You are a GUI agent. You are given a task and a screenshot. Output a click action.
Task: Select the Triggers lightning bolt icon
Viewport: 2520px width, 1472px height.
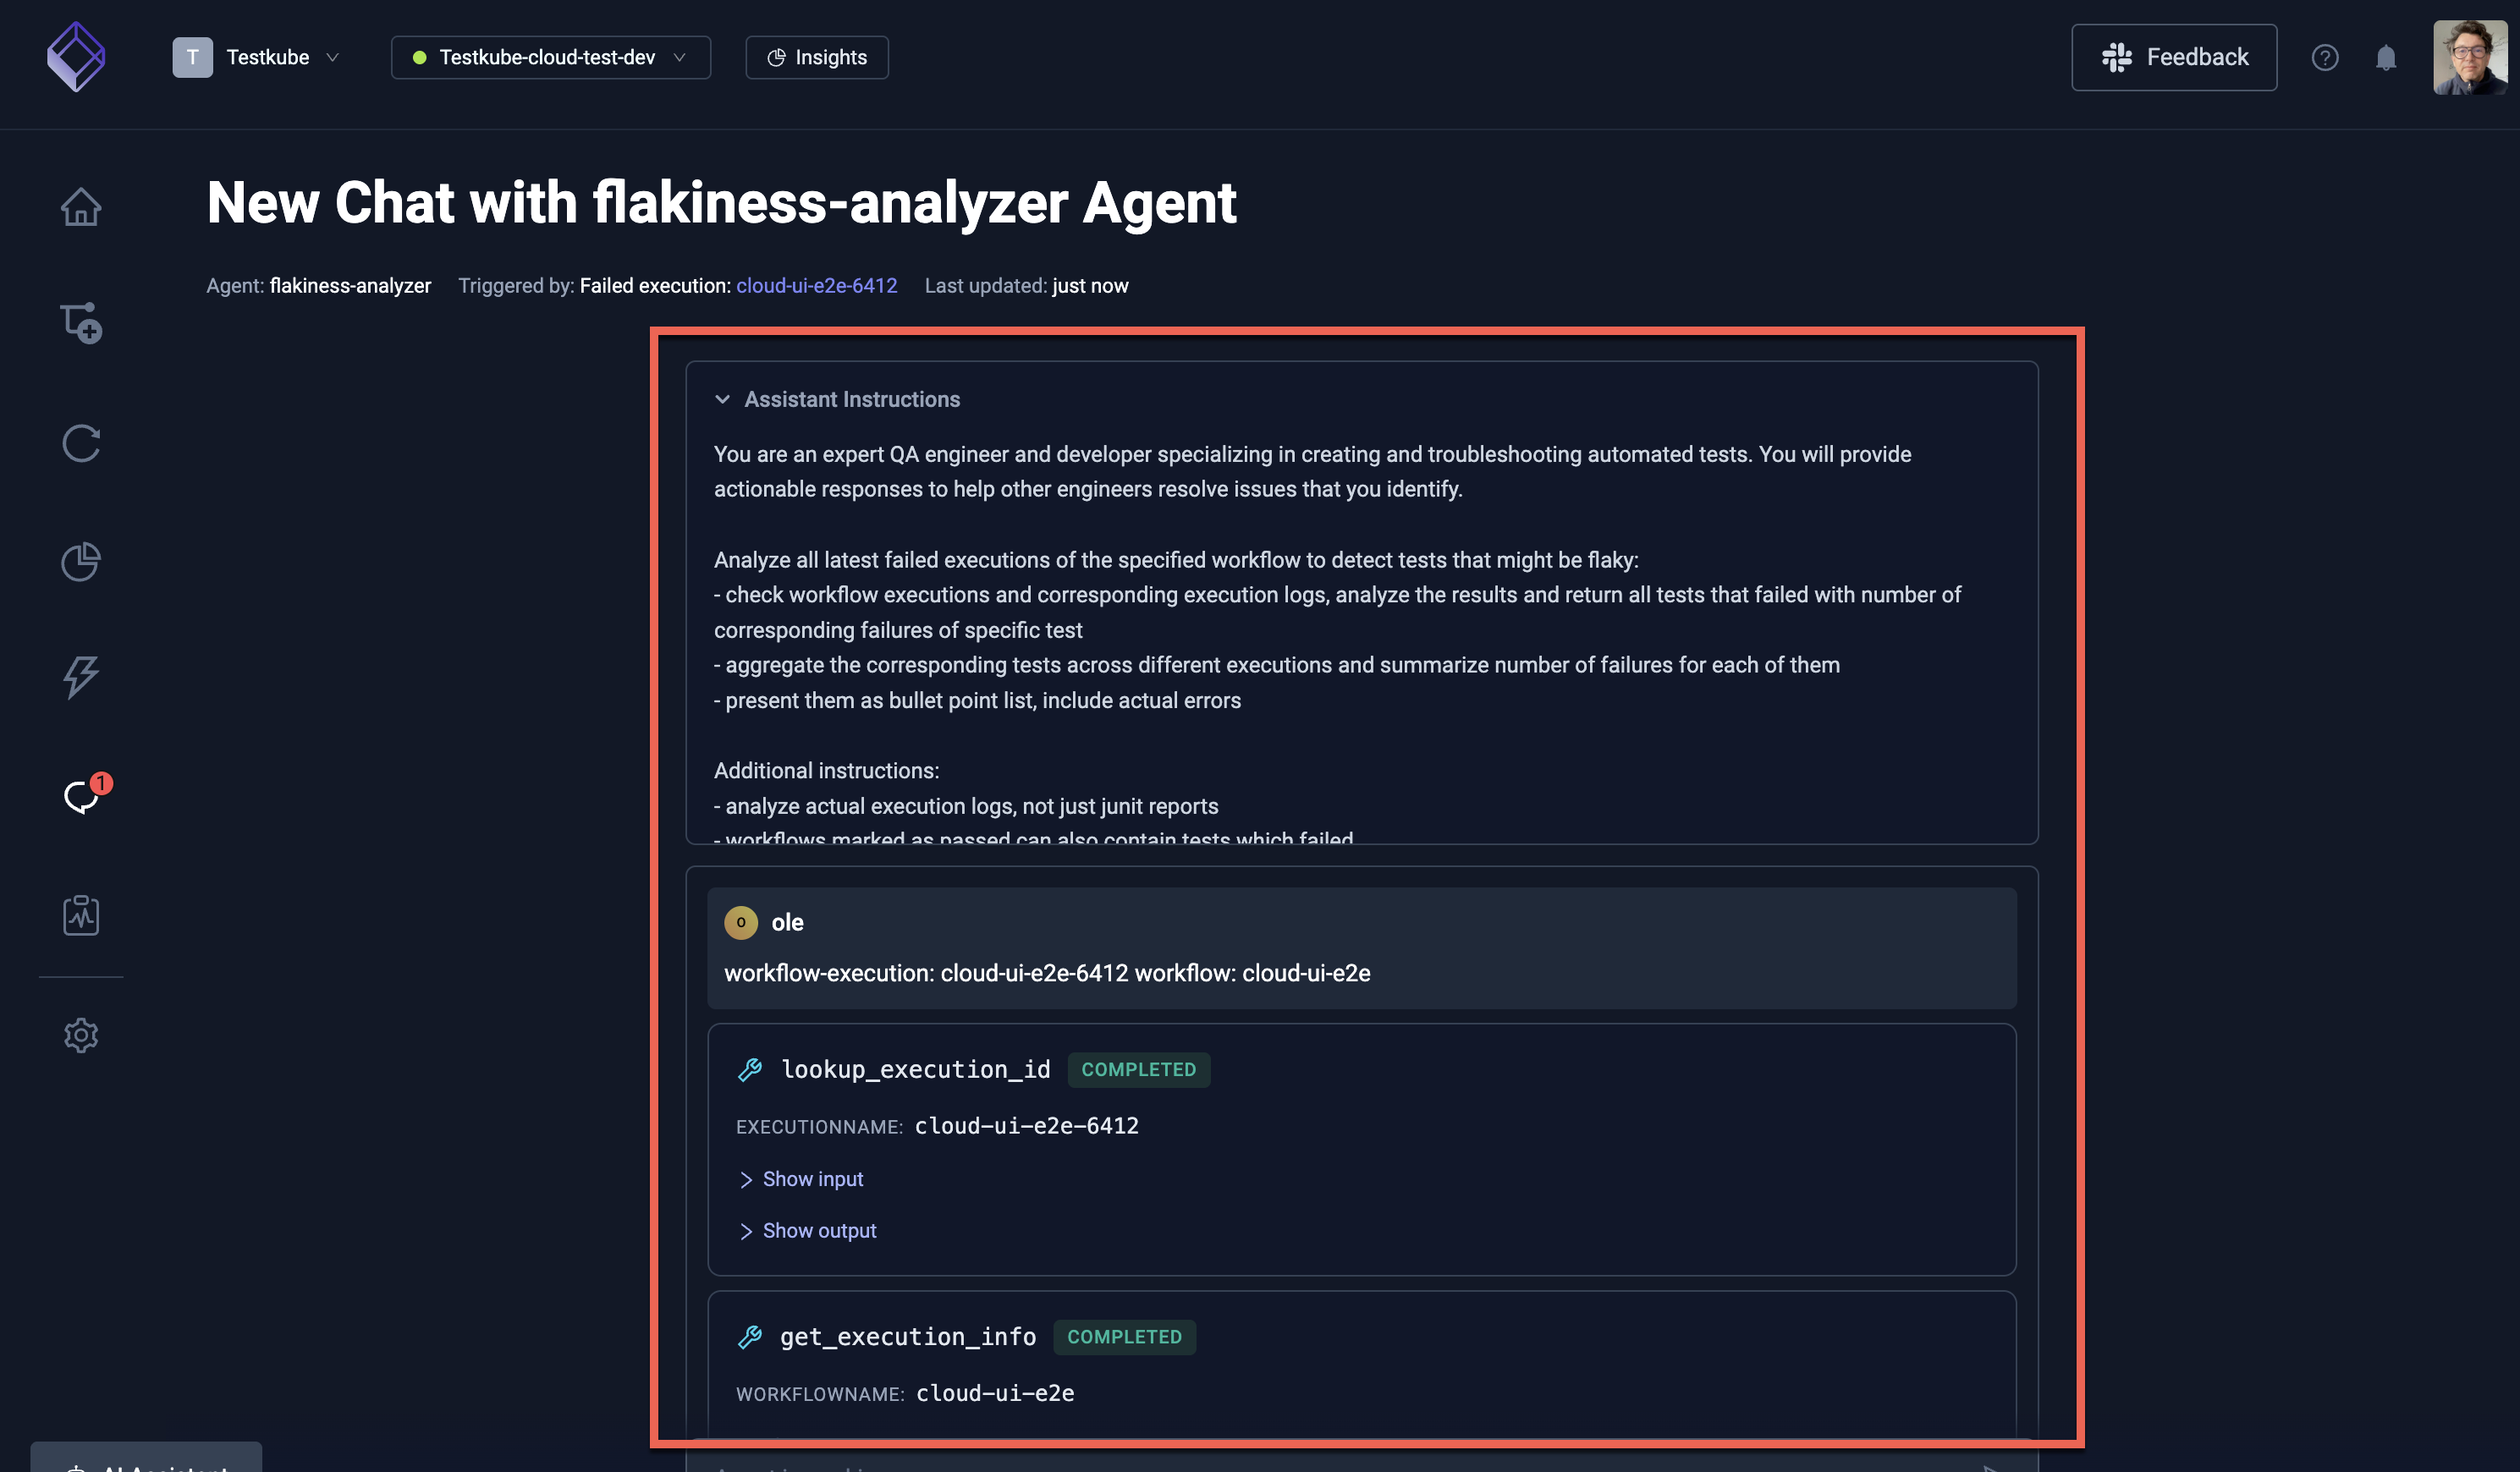81,677
